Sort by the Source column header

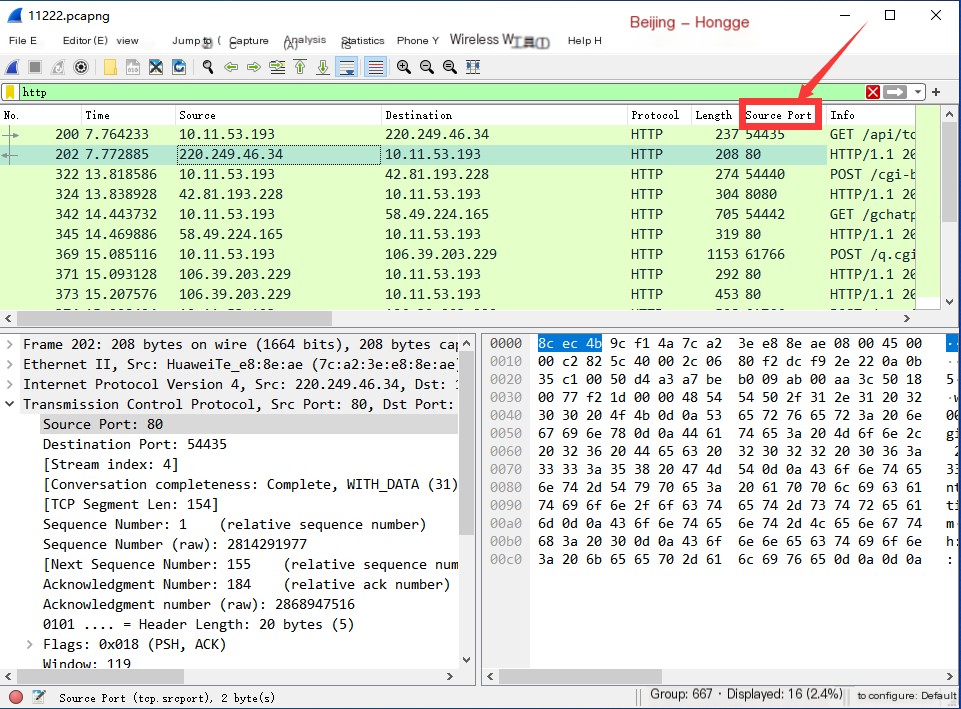[x=278, y=115]
